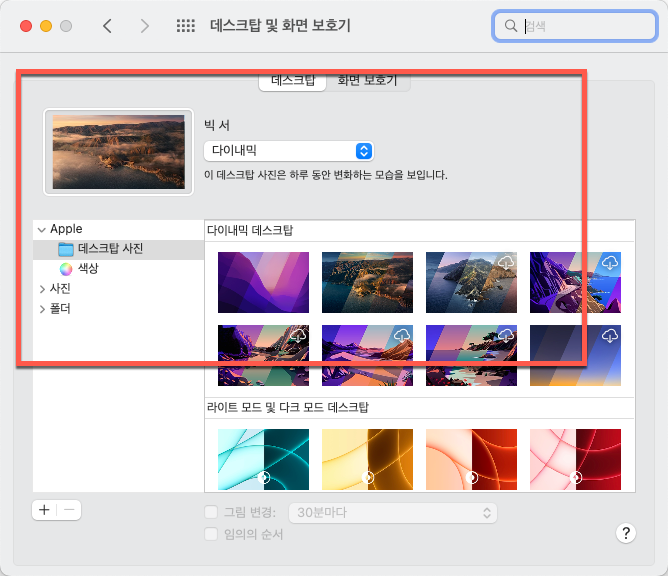Screen dimensions: 668x576
Task: Expand the 폴더 section
Action: pos(42,309)
